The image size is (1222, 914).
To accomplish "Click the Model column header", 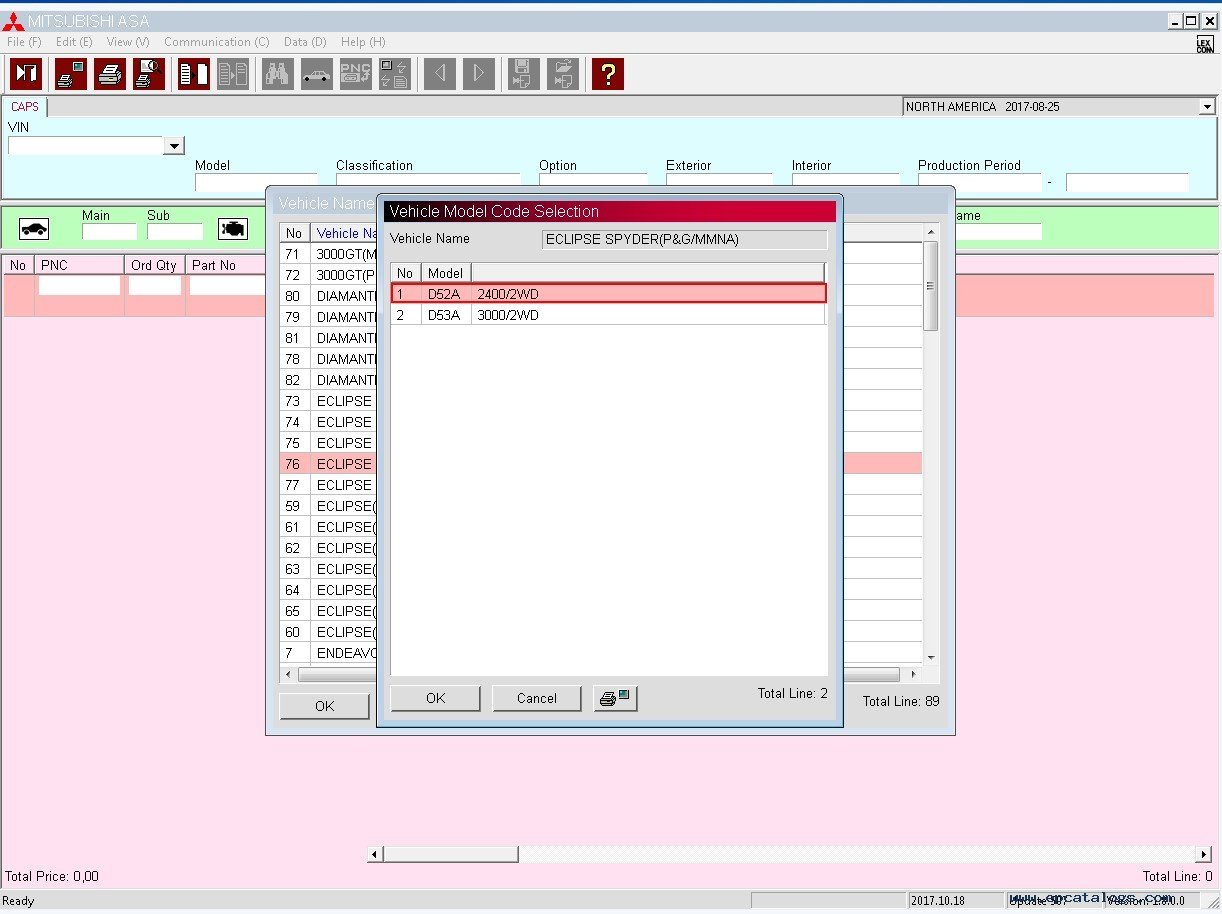I will (446, 273).
